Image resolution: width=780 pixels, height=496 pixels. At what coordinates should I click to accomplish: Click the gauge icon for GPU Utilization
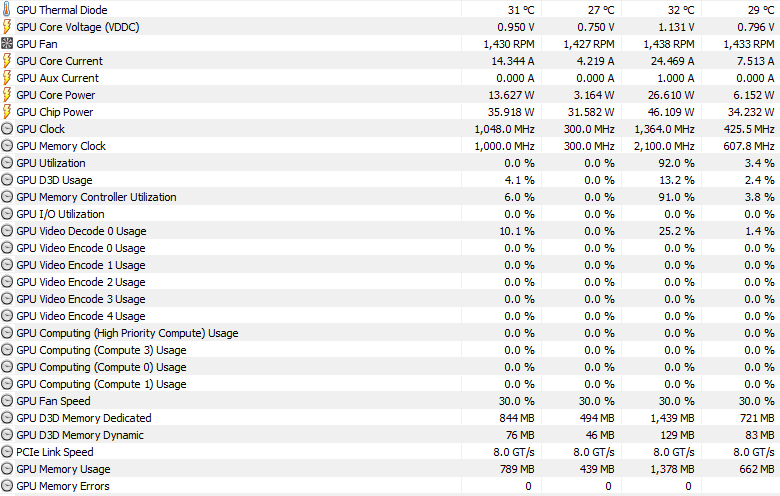click(6, 163)
